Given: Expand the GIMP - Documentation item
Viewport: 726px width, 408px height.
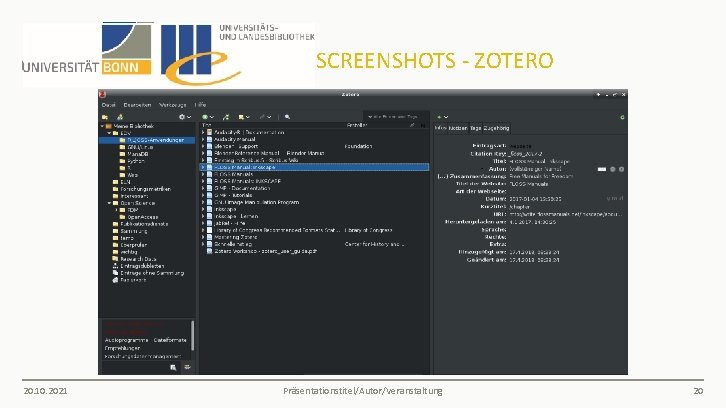Looking at the screenshot, I should (x=203, y=188).
